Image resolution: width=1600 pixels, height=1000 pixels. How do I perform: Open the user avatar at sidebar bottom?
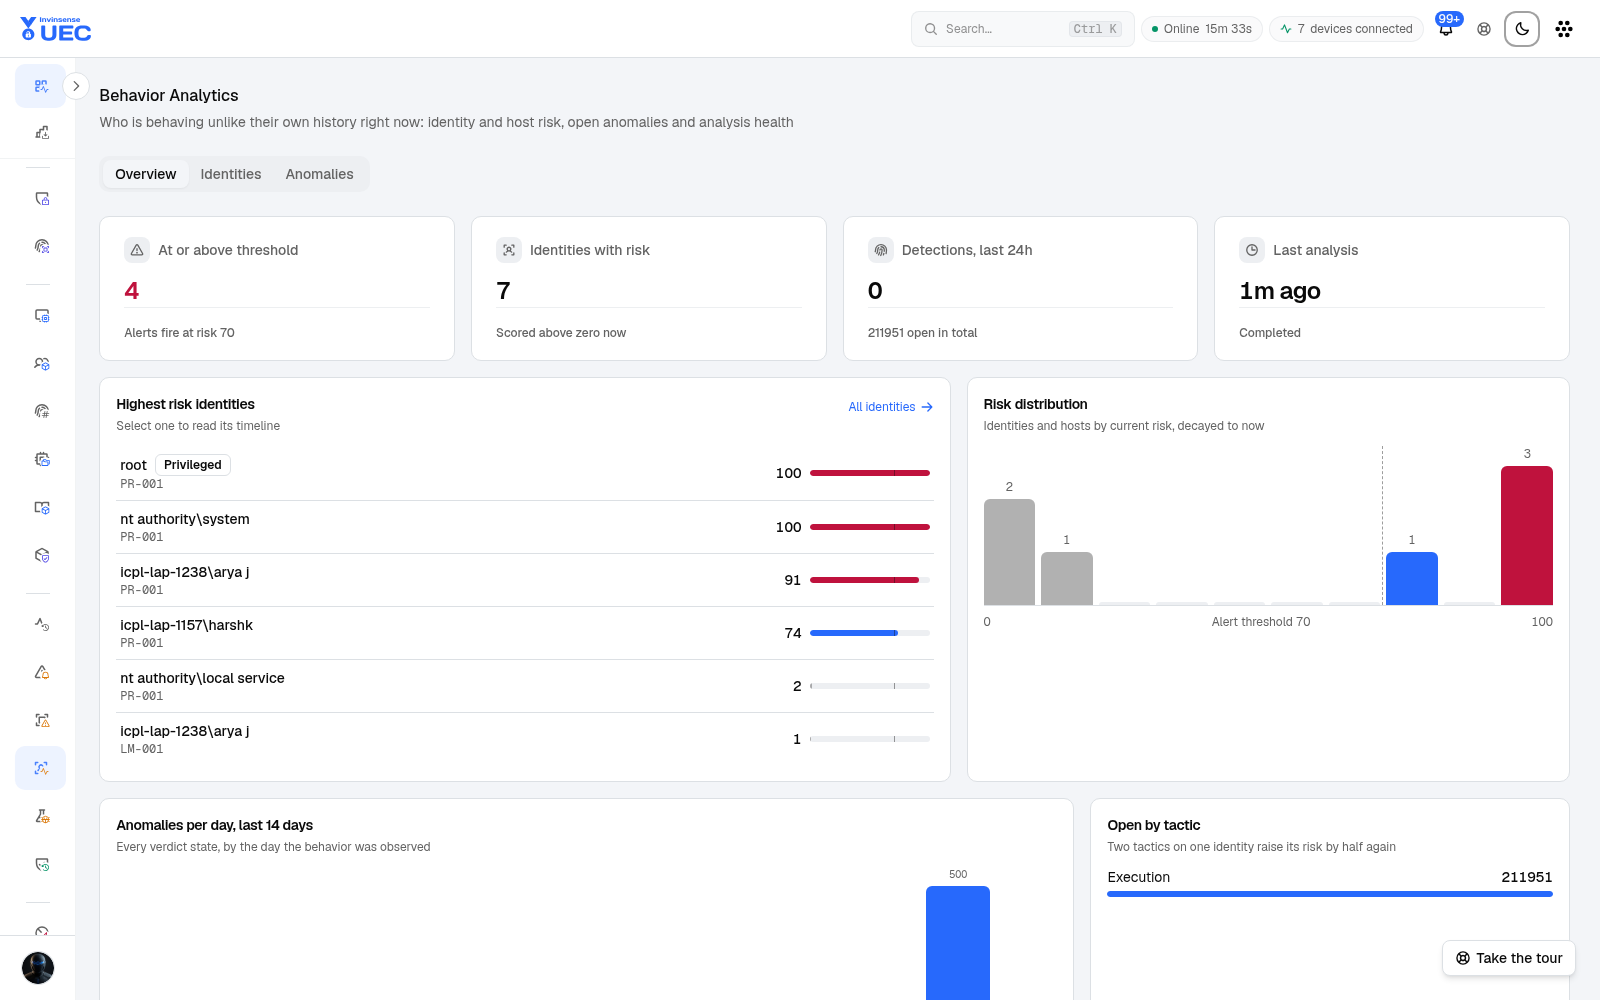tap(38, 968)
